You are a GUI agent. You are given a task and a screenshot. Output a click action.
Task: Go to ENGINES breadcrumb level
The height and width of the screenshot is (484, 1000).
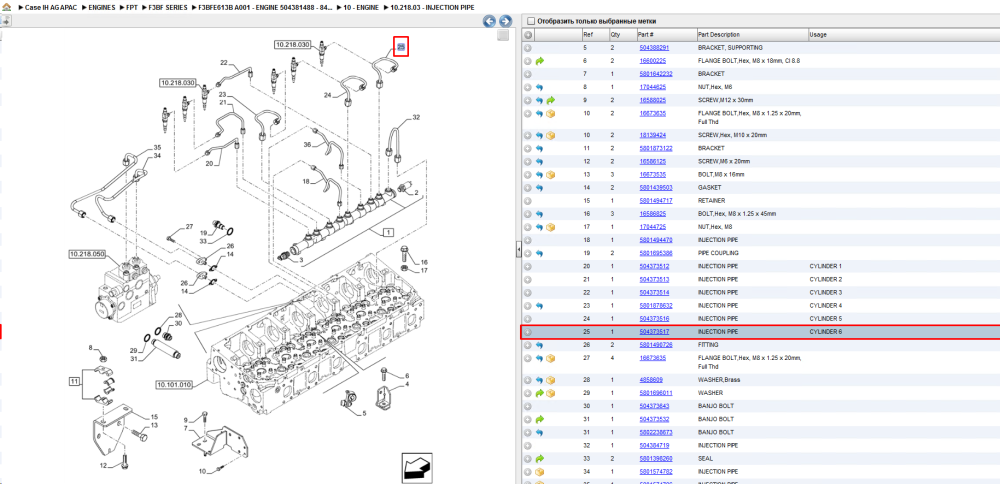point(101,7)
